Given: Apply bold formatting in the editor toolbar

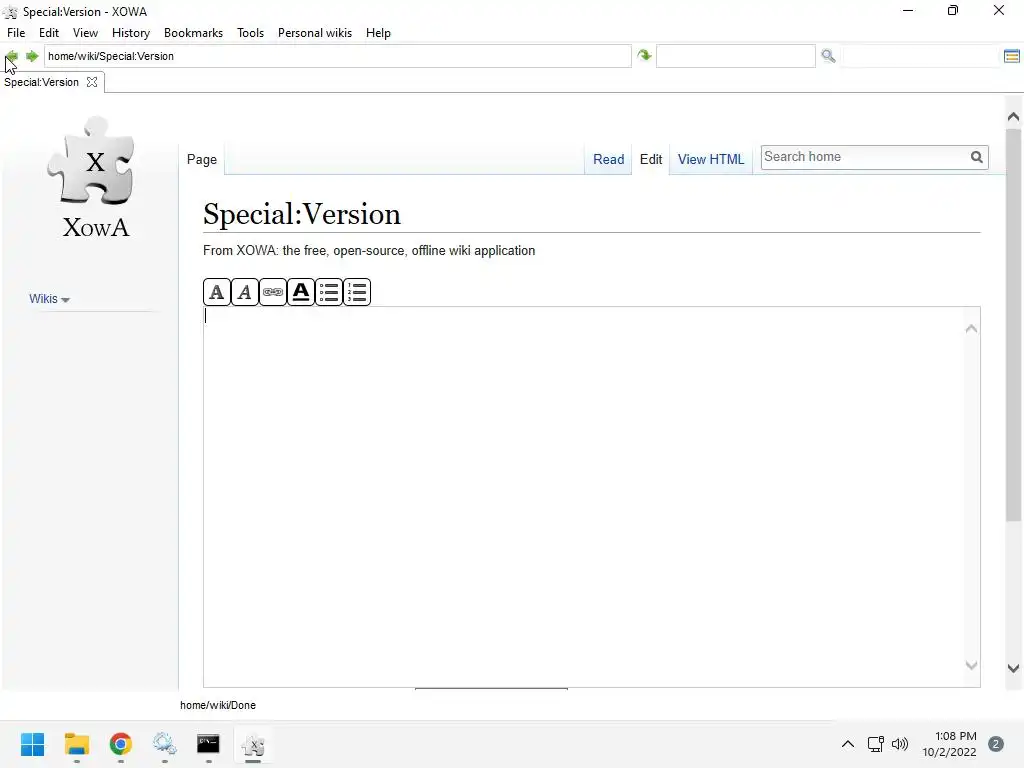Looking at the screenshot, I should 217,292.
